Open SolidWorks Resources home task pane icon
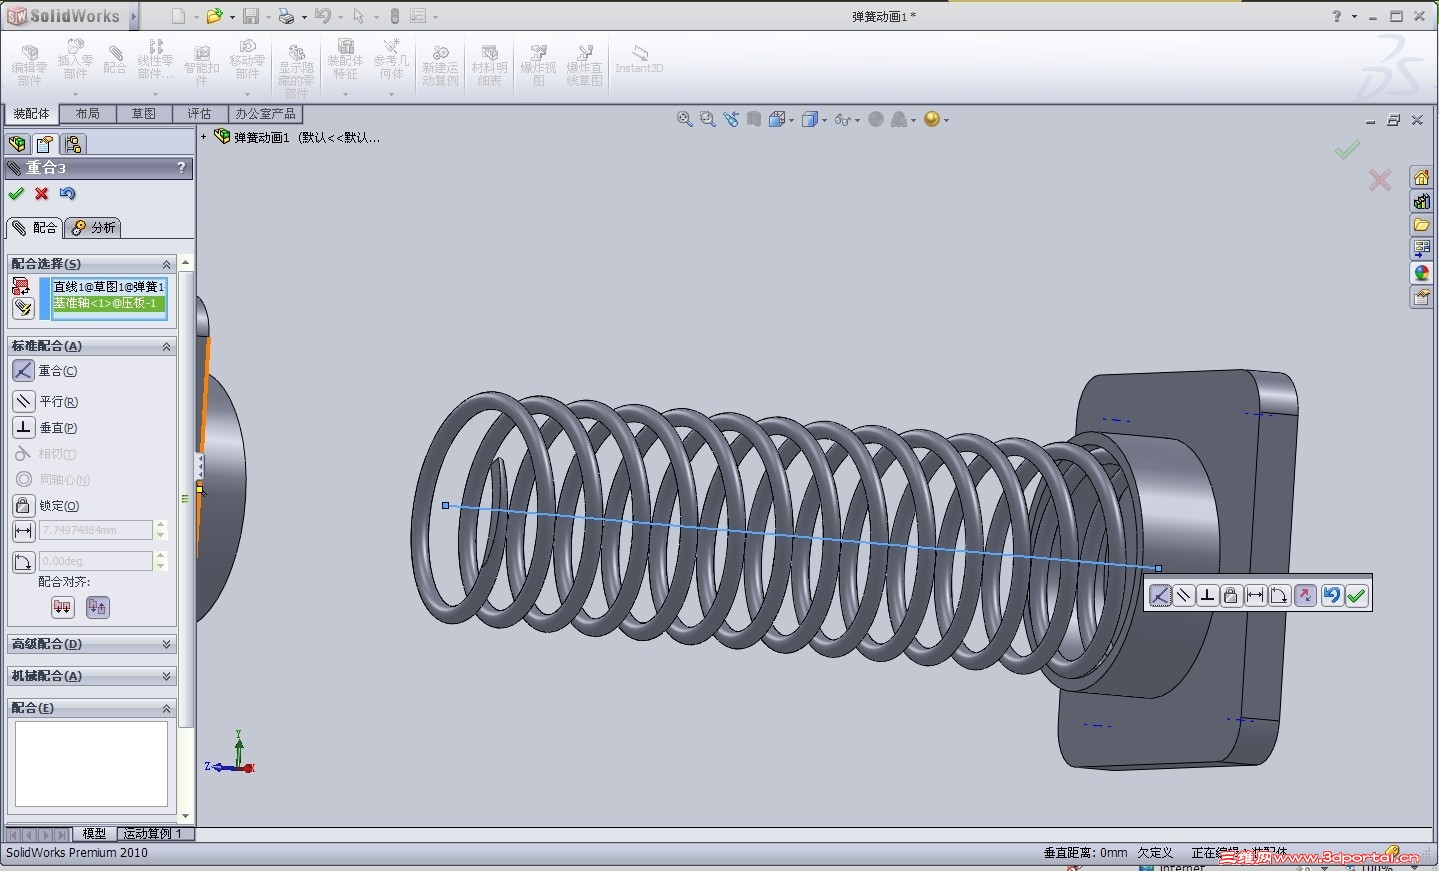1439x871 pixels. pyautogui.click(x=1421, y=178)
